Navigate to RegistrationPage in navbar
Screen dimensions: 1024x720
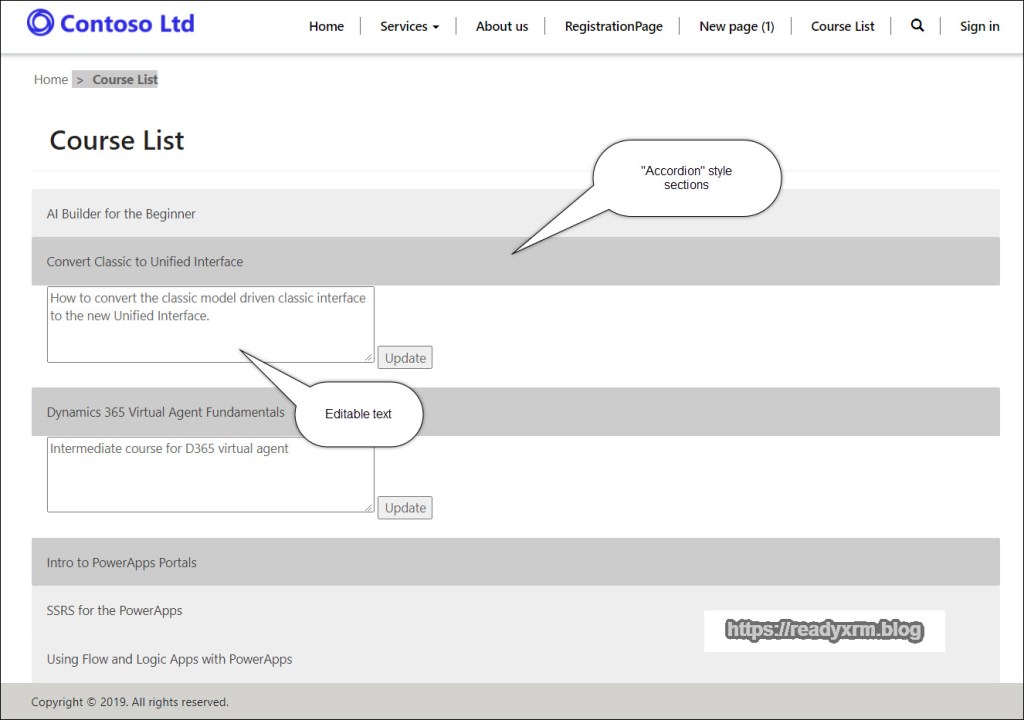tap(613, 27)
